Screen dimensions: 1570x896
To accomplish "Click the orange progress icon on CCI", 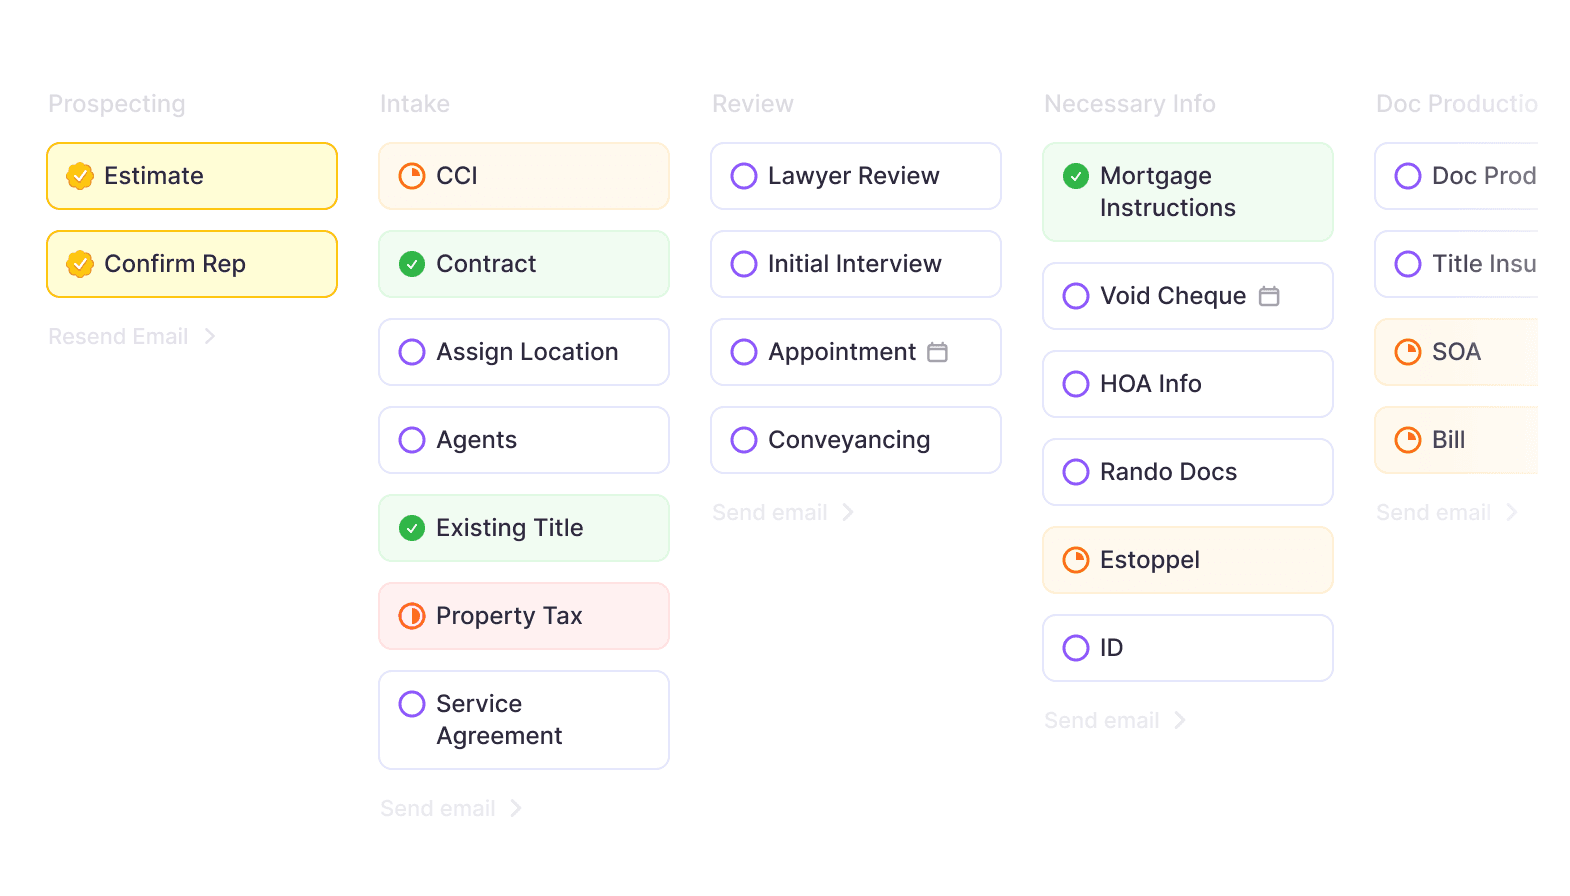I will [x=412, y=176].
